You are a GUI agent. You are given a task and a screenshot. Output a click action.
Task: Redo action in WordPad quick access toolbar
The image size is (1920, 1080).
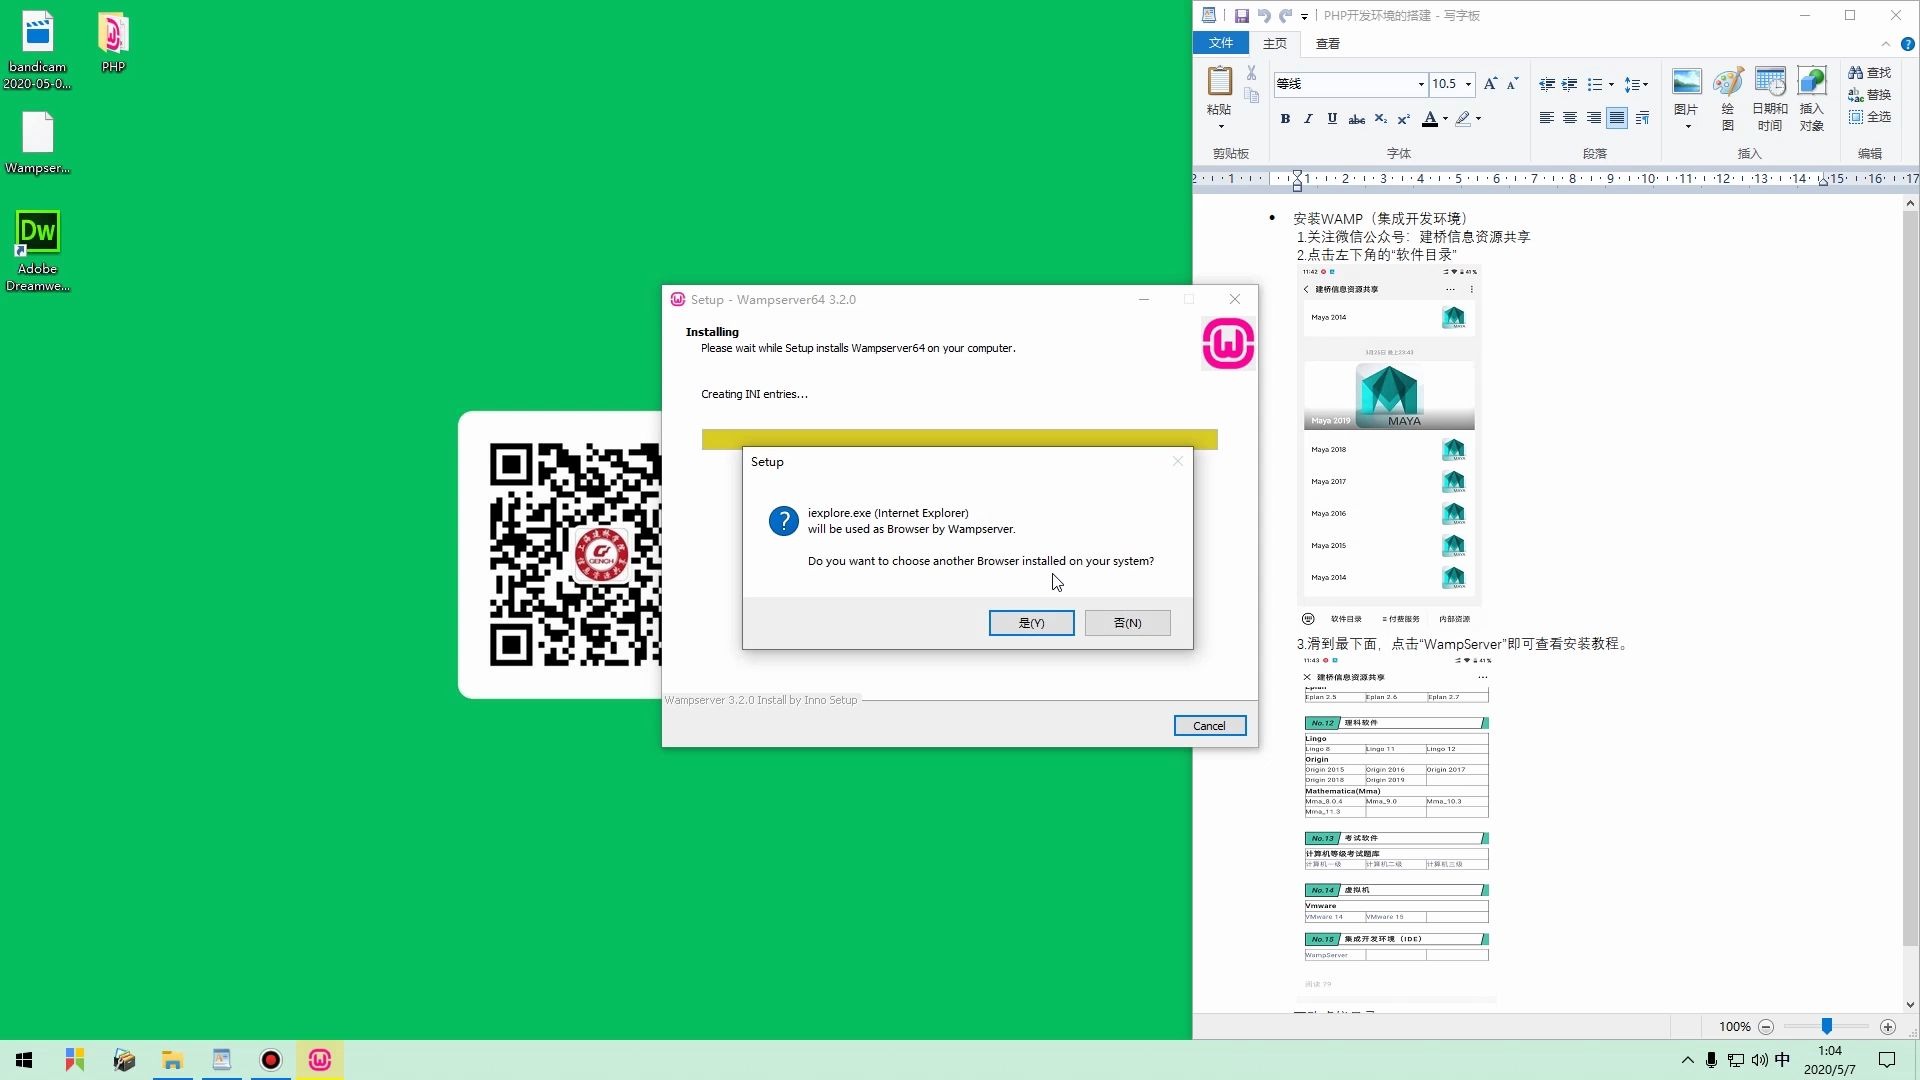coord(1286,16)
